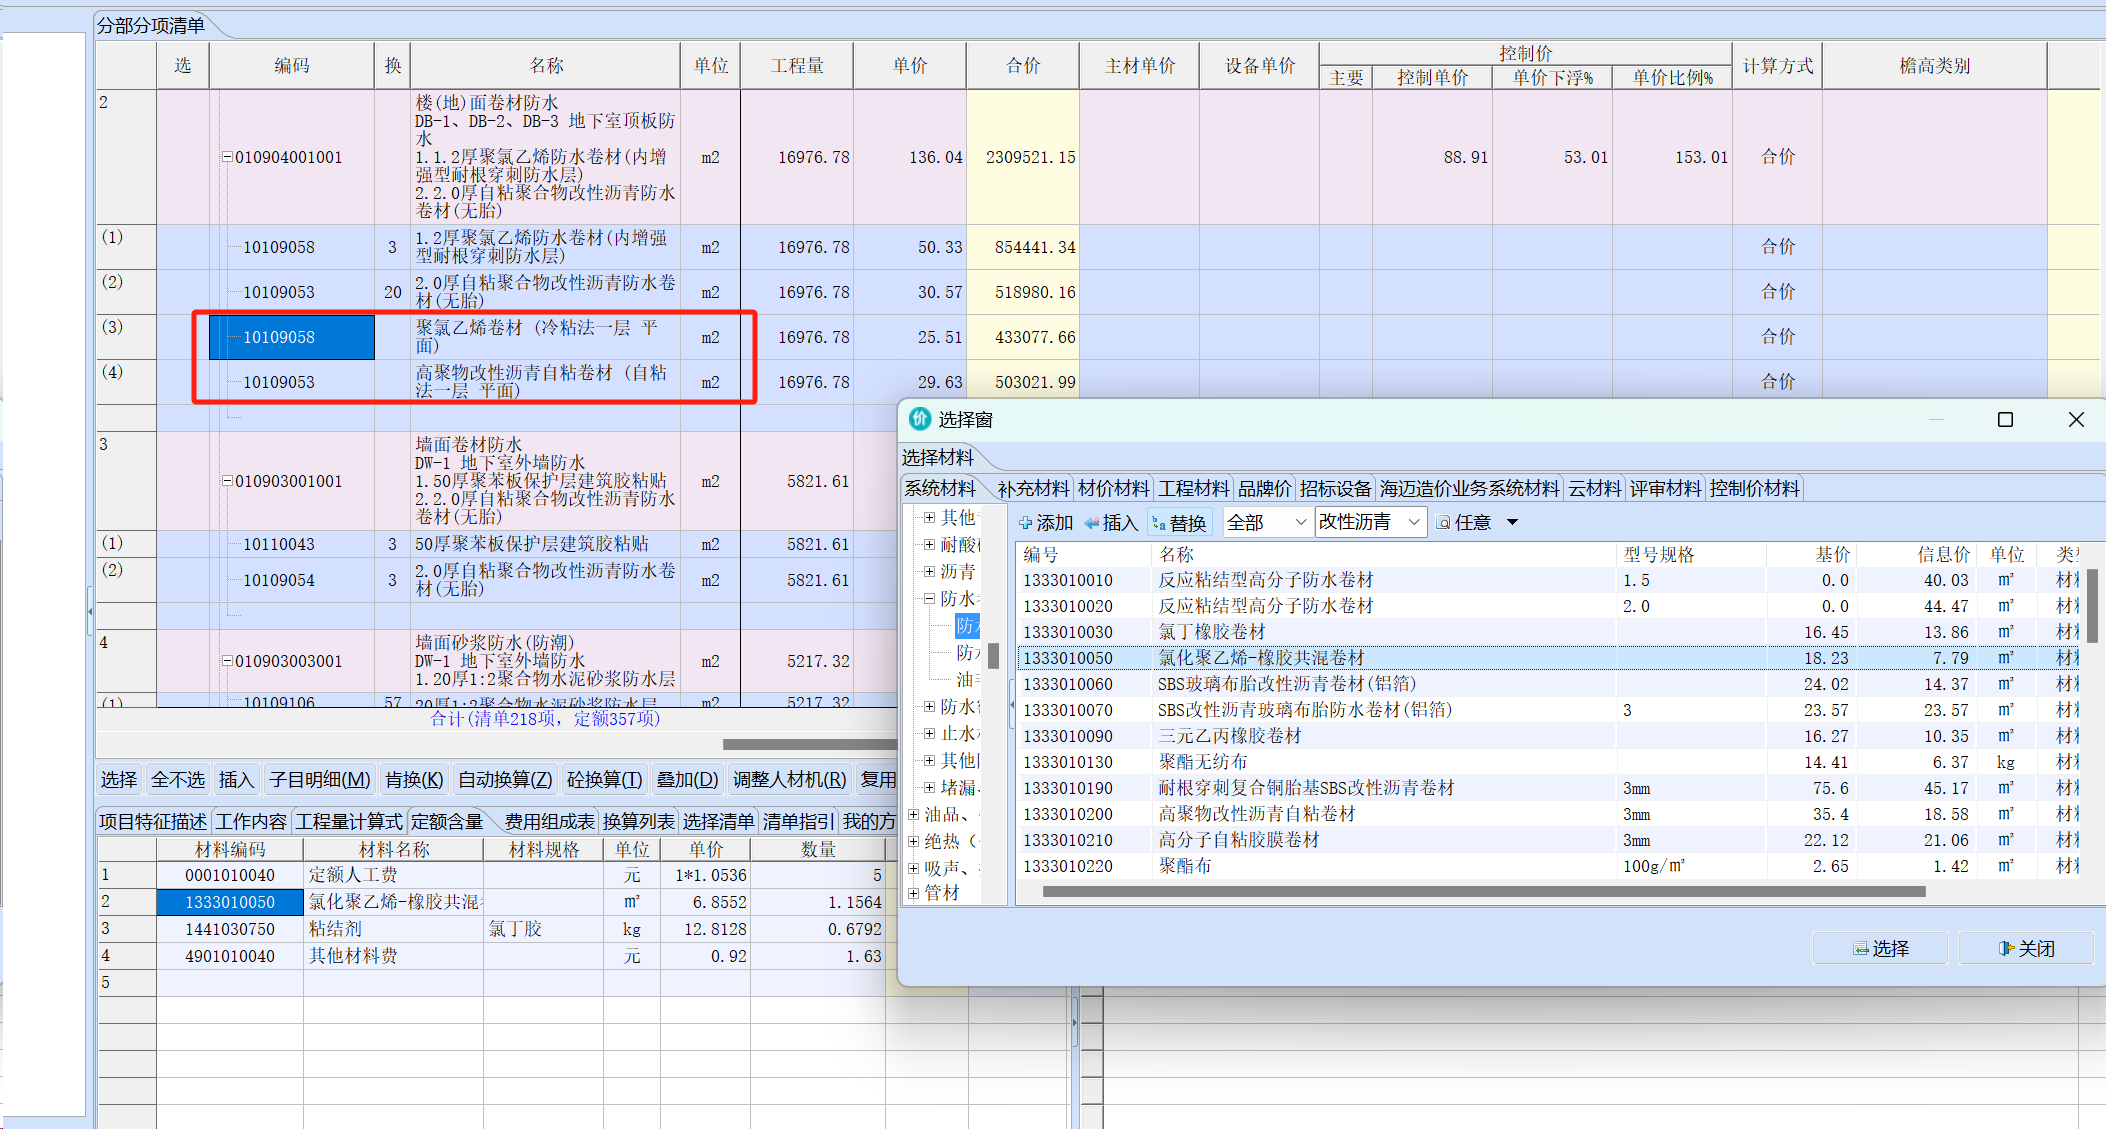2106x1129 pixels.
Task: Select material row 1333010030 氯丁橡胶卷材
Action: pos(1550,632)
